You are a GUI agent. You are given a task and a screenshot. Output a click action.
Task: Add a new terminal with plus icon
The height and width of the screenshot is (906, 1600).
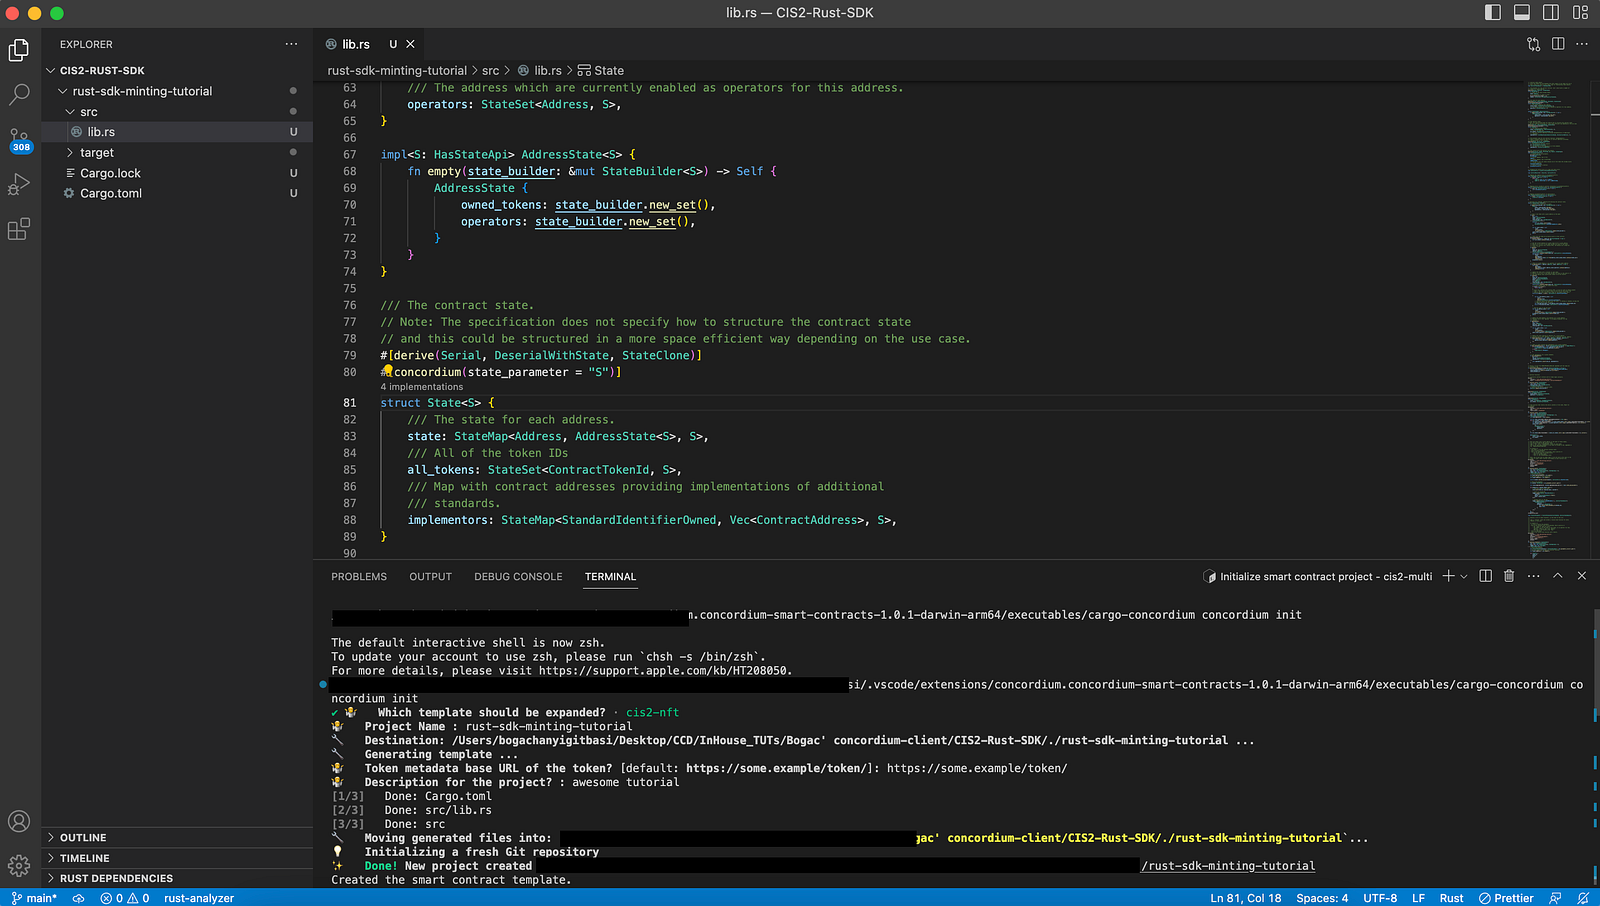tap(1448, 576)
